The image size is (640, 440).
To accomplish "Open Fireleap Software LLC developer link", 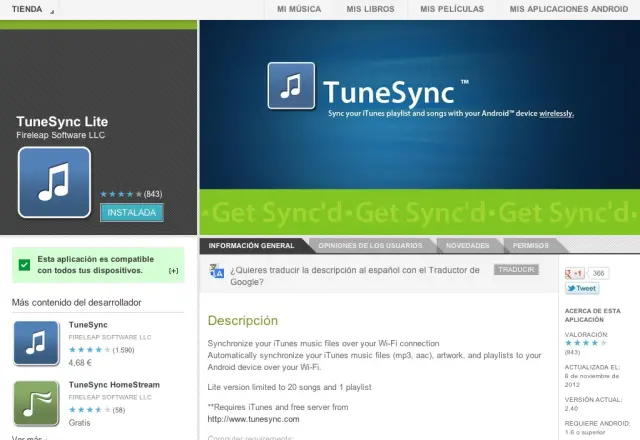I will [60, 135].
